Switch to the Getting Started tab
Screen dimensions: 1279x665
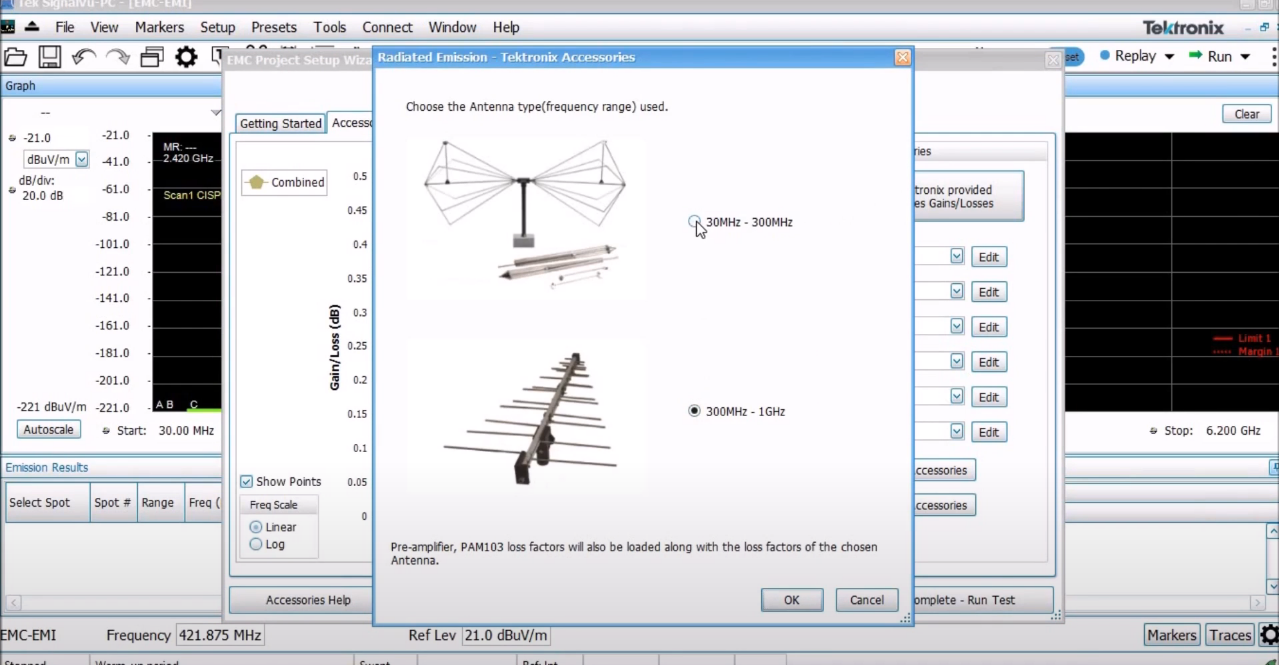tap(281, 123)
